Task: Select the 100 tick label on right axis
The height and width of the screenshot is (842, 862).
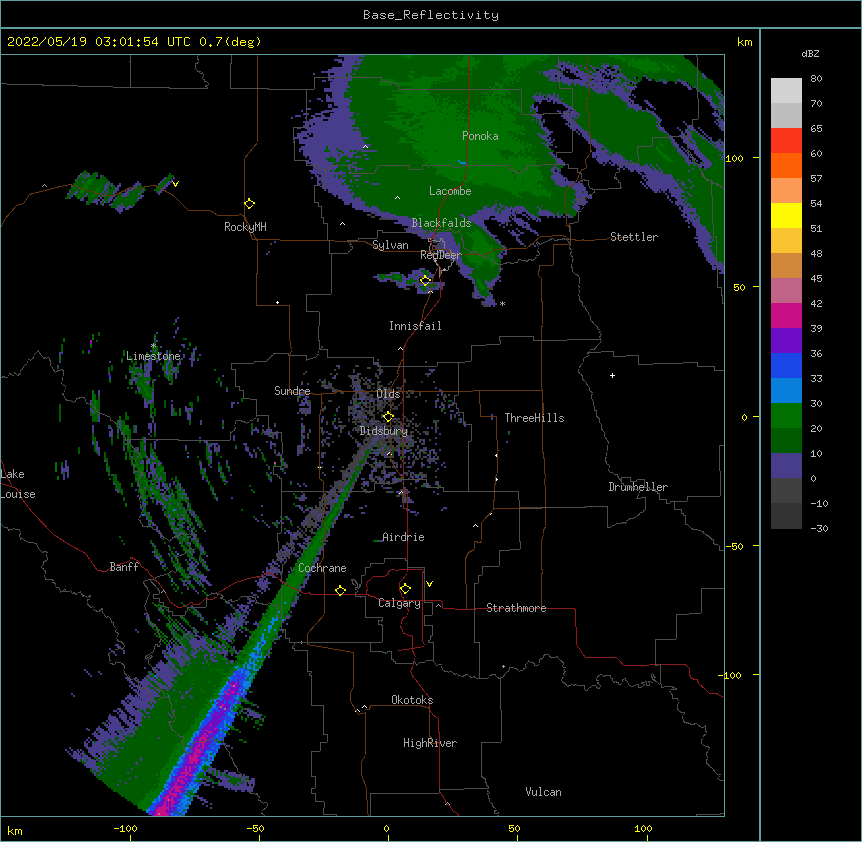Action: pyautogui.click(x=734, y=158)
